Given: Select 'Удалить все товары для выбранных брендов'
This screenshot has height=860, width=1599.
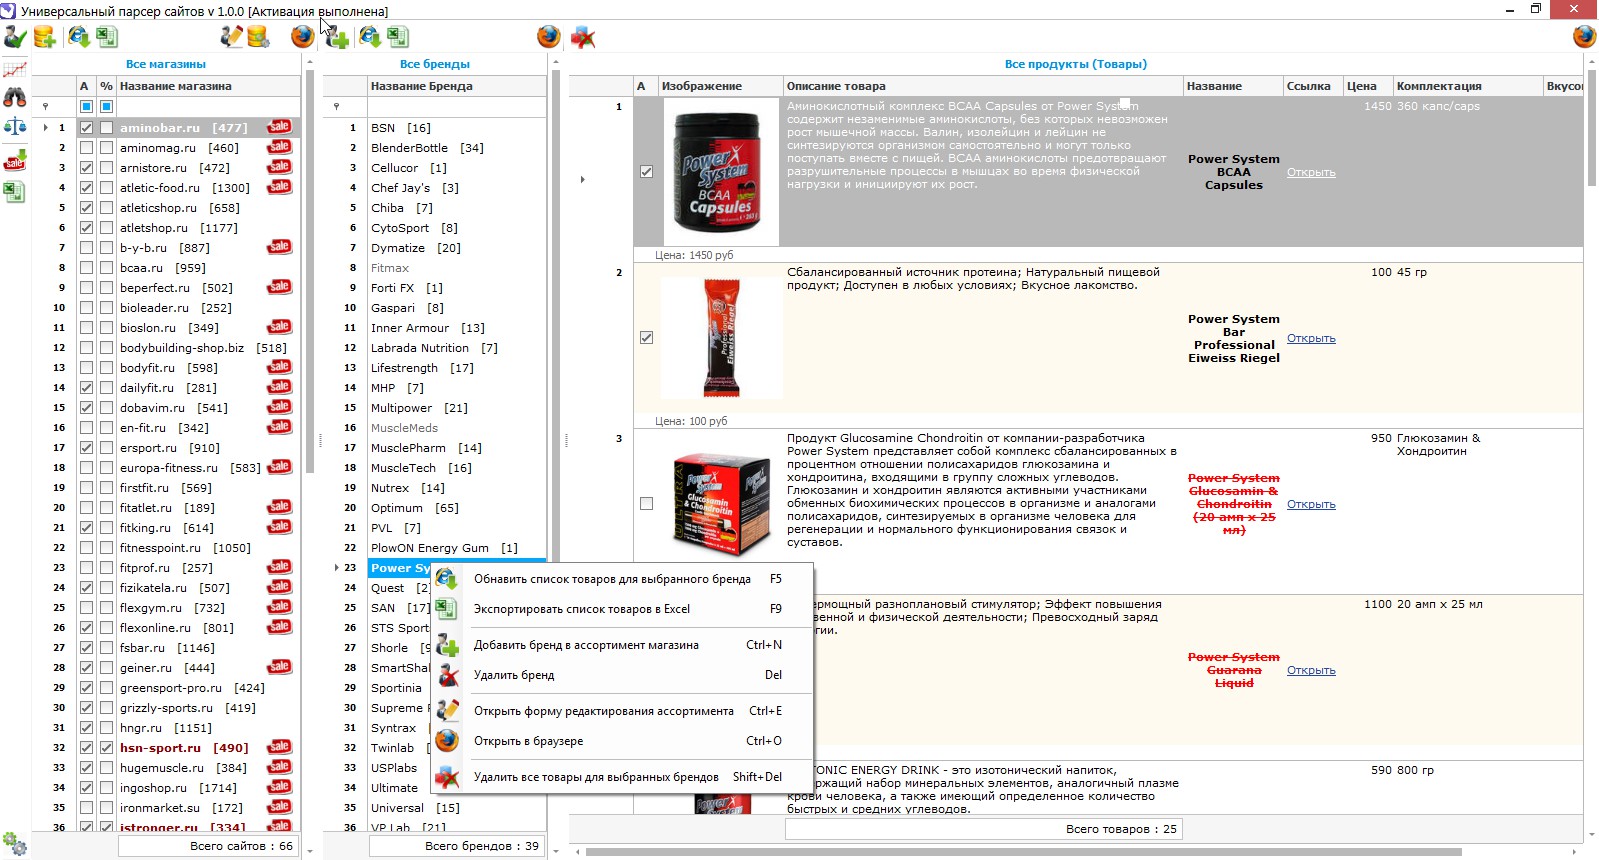Looking at the screenshot, I should (622, 777).
